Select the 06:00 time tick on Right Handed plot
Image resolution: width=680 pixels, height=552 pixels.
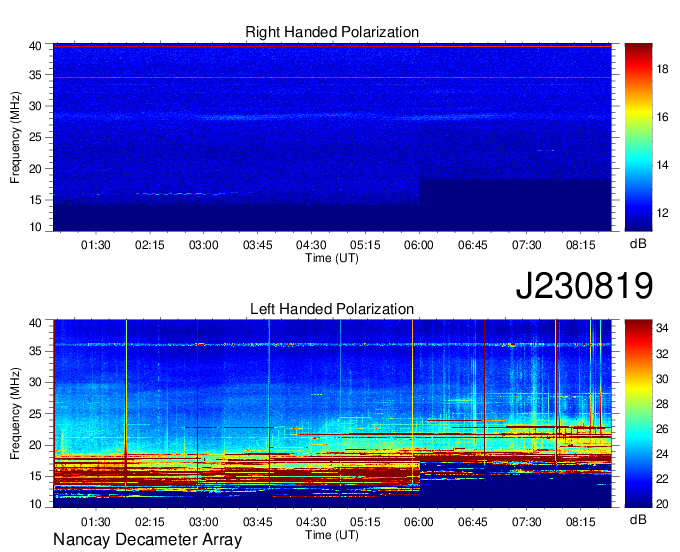click(x=419, y=245)
